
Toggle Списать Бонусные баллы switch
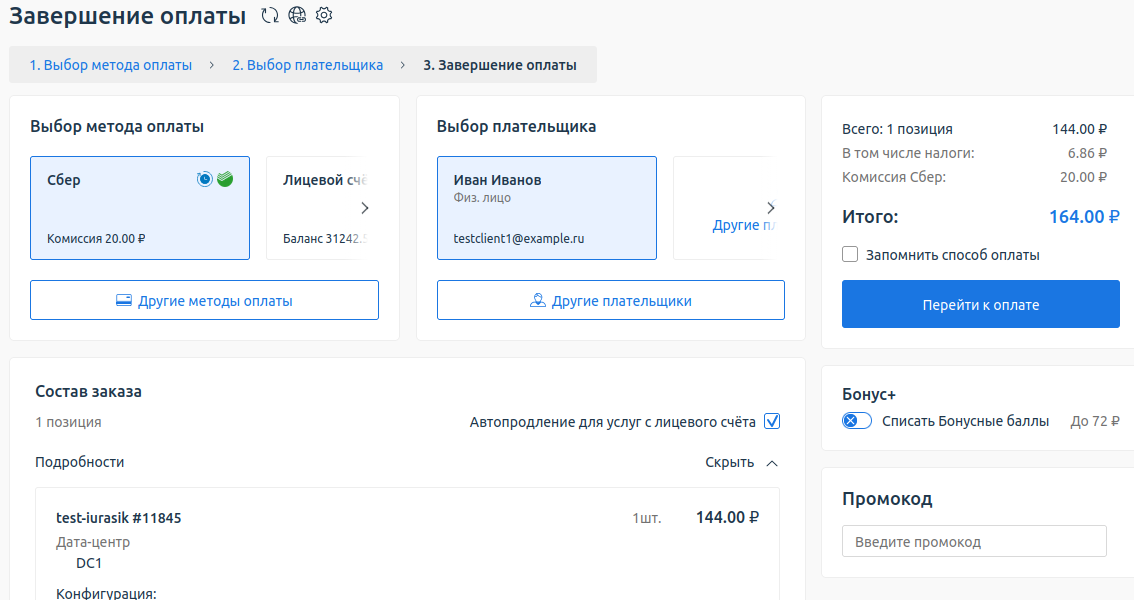click(x=857, y=421)
